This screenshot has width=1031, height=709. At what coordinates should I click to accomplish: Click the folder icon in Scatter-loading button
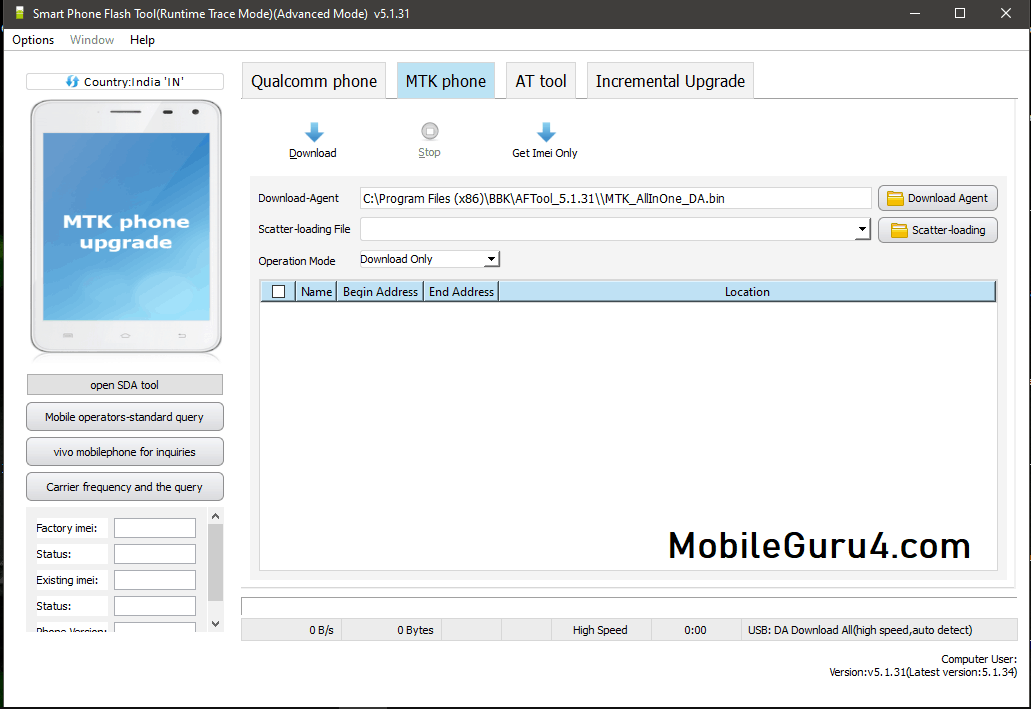tap(899, 230)
